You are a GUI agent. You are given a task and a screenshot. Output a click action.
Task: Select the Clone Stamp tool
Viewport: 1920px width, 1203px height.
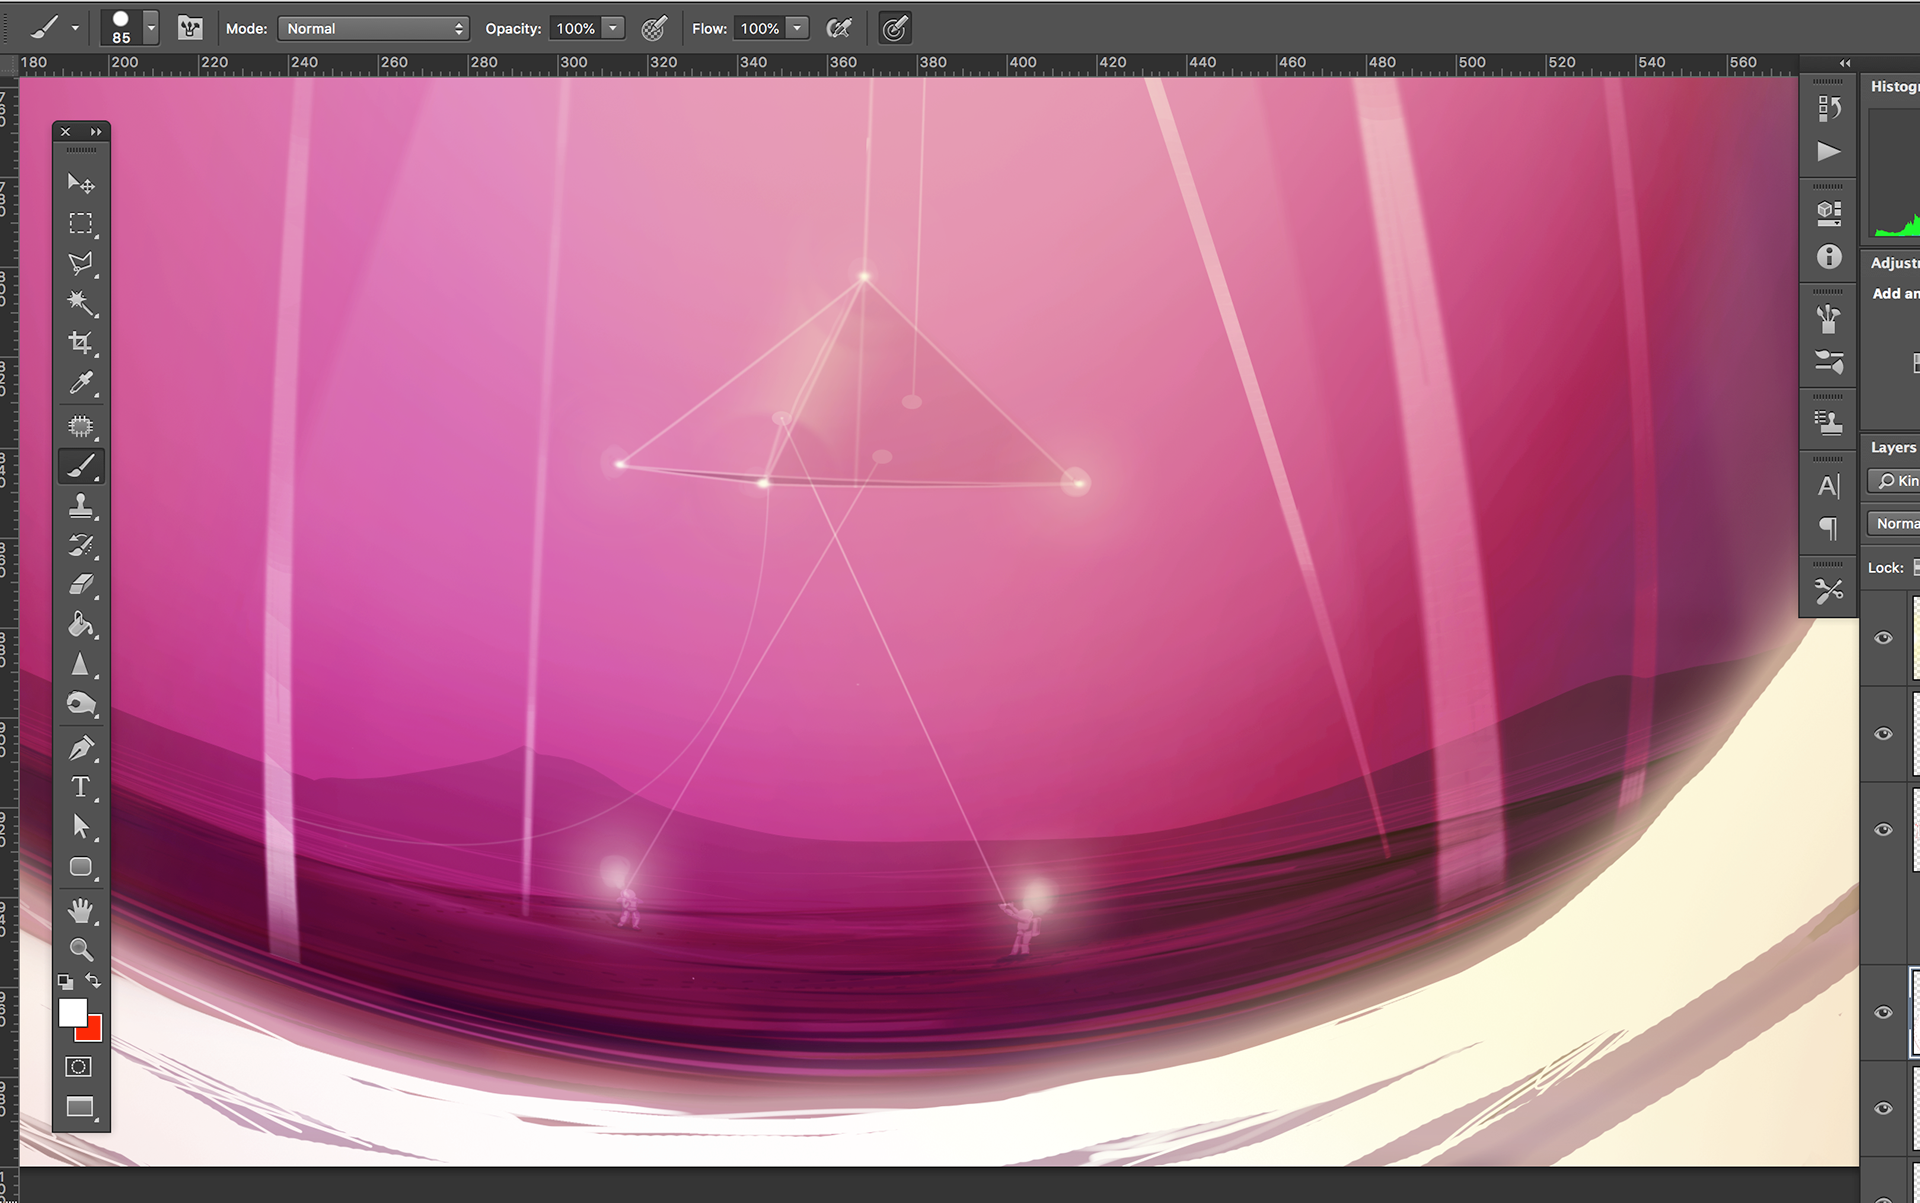click(81, 506)
